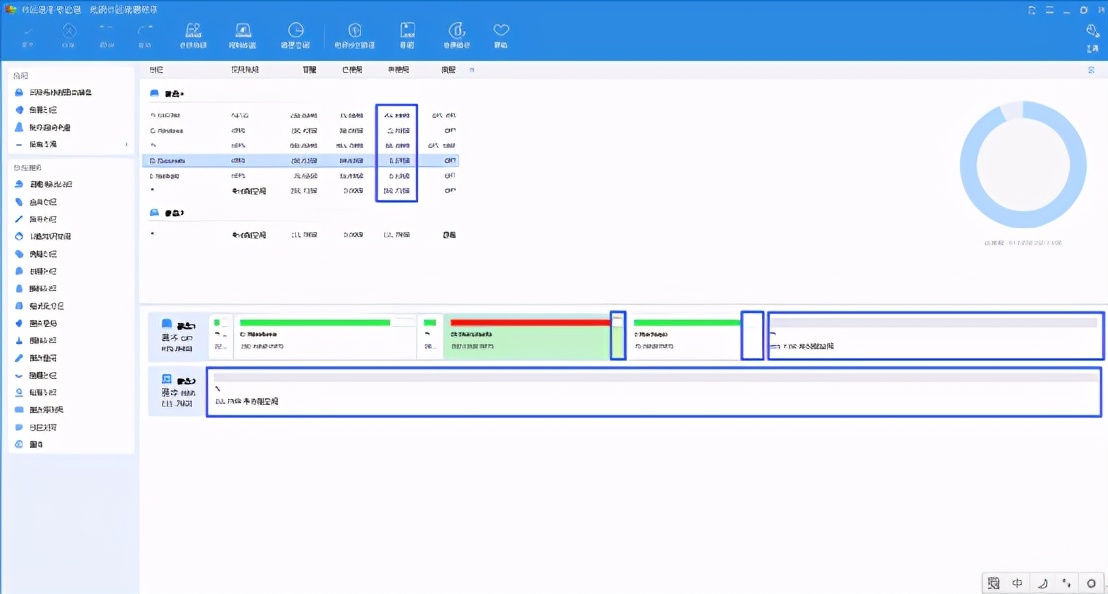Toggle the 中 input language button in tray

[x=1017, y=583]
